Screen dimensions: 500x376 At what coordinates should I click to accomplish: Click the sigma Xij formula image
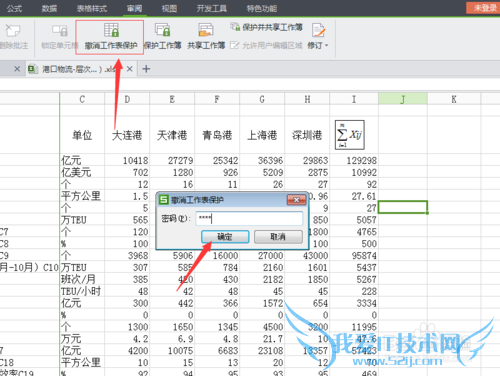coord(350,135)
